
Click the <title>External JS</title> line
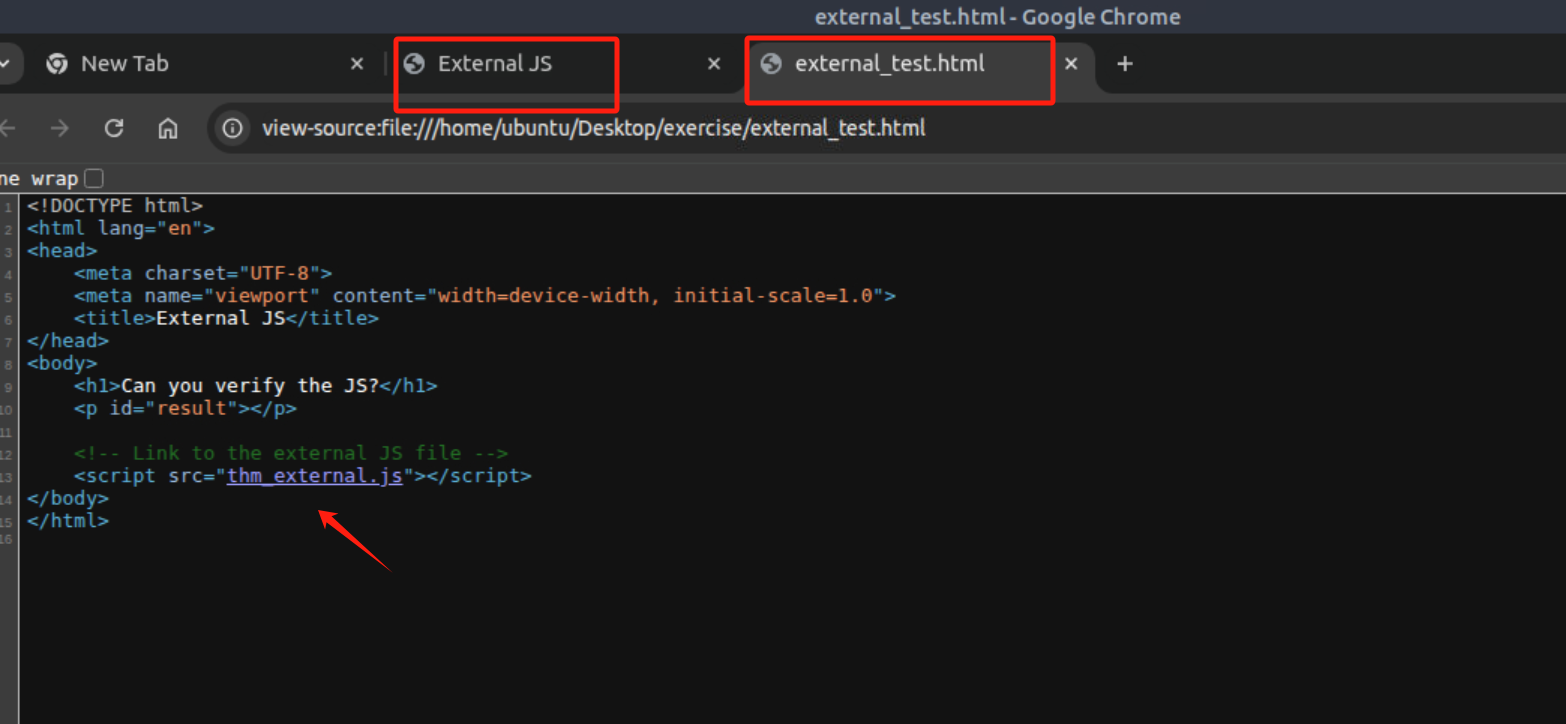[x=227, y=318]
